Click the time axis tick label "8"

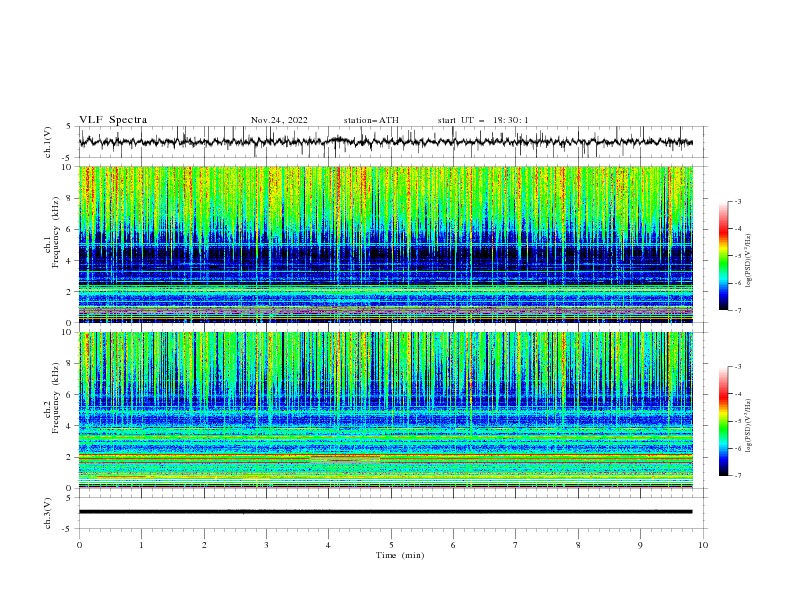point(578,545)
